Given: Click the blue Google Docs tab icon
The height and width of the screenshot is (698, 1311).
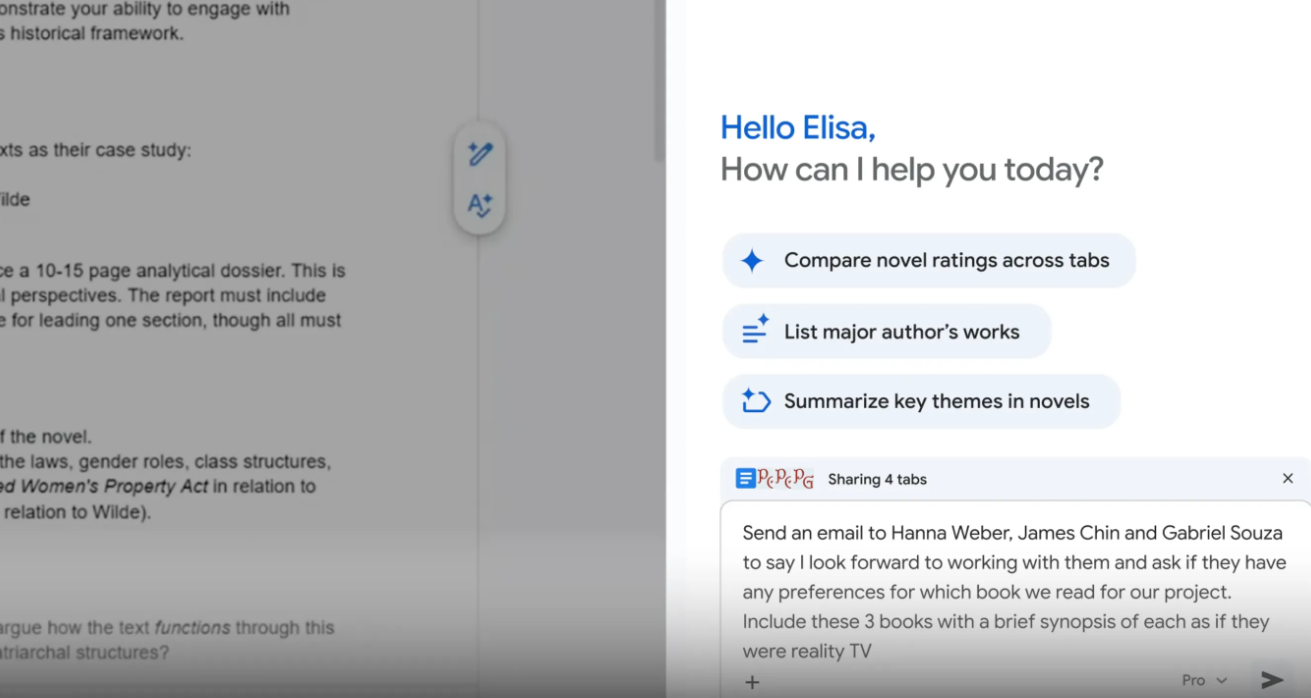Looking at the screenshot, I should pyautogui.click(x=745, y=479).
